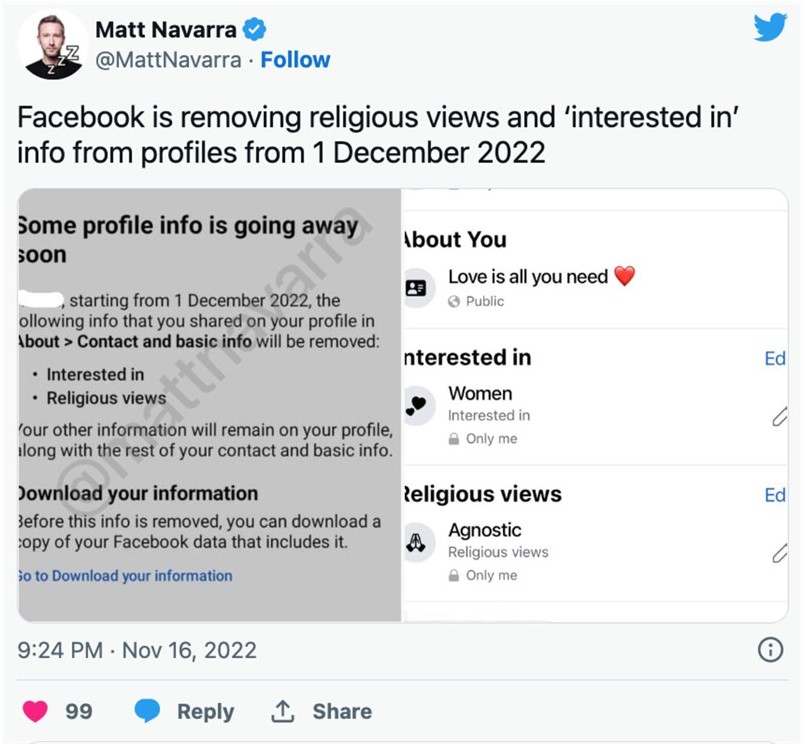
Task: Follow the @MattNavarra account
Action: pyautogui.click(x=295, y=60)
